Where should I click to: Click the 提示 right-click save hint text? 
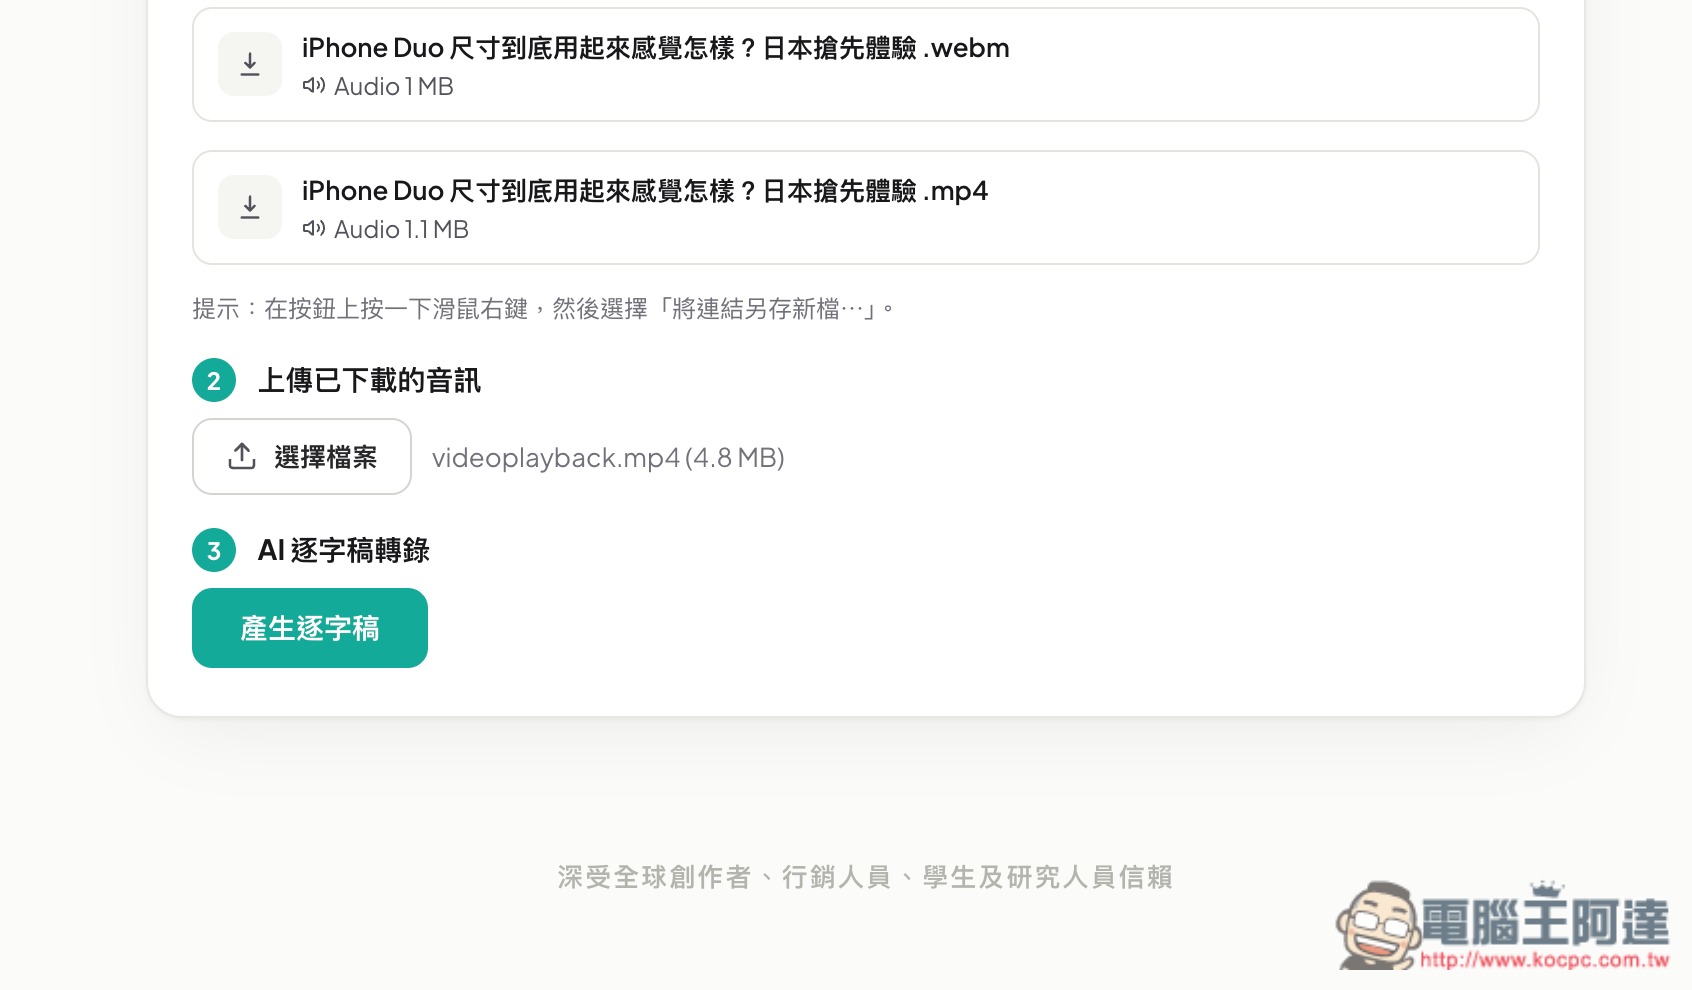click(543, 309)
